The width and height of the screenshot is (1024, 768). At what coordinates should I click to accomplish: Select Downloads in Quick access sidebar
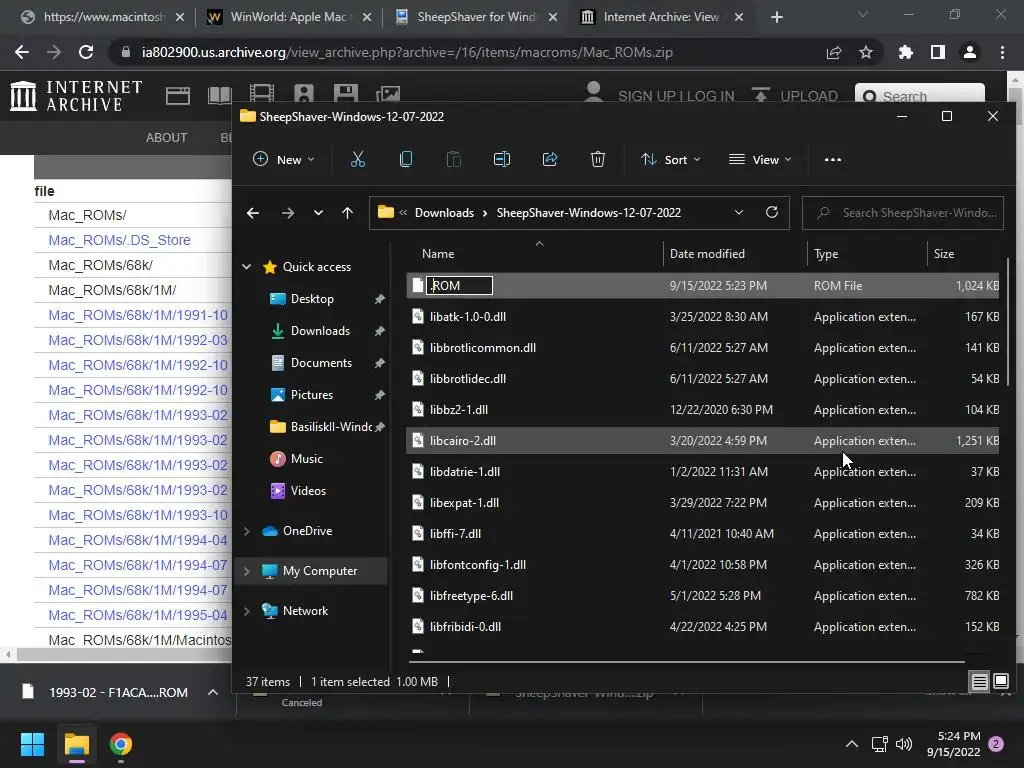320,330
